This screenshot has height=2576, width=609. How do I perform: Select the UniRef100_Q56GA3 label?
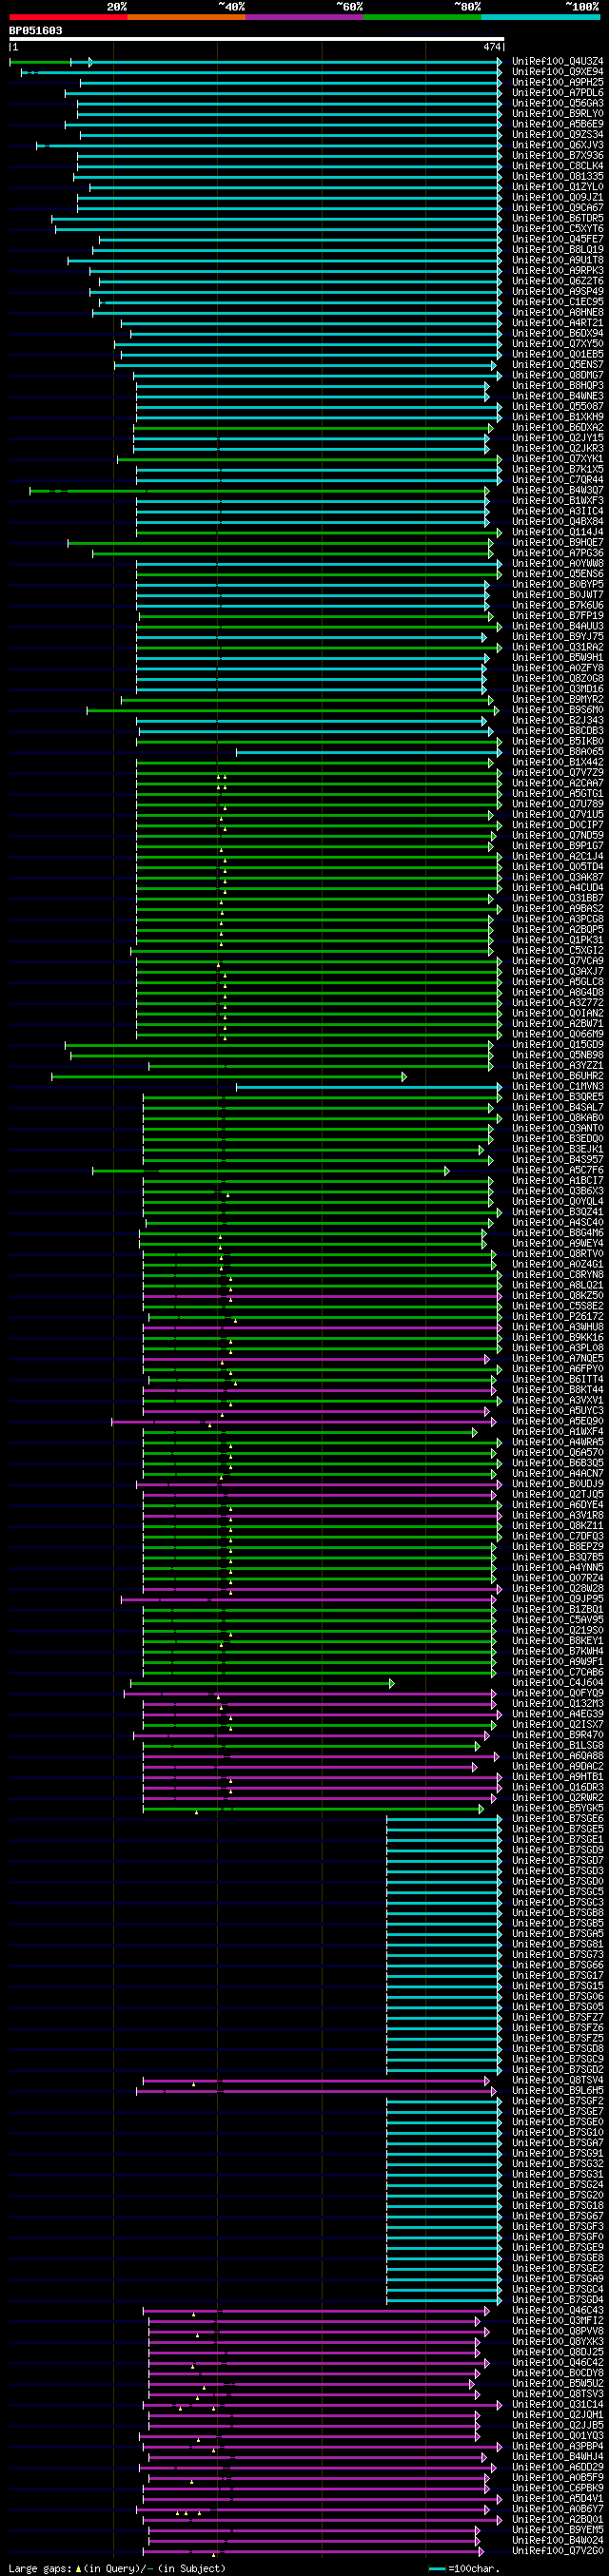557,104
